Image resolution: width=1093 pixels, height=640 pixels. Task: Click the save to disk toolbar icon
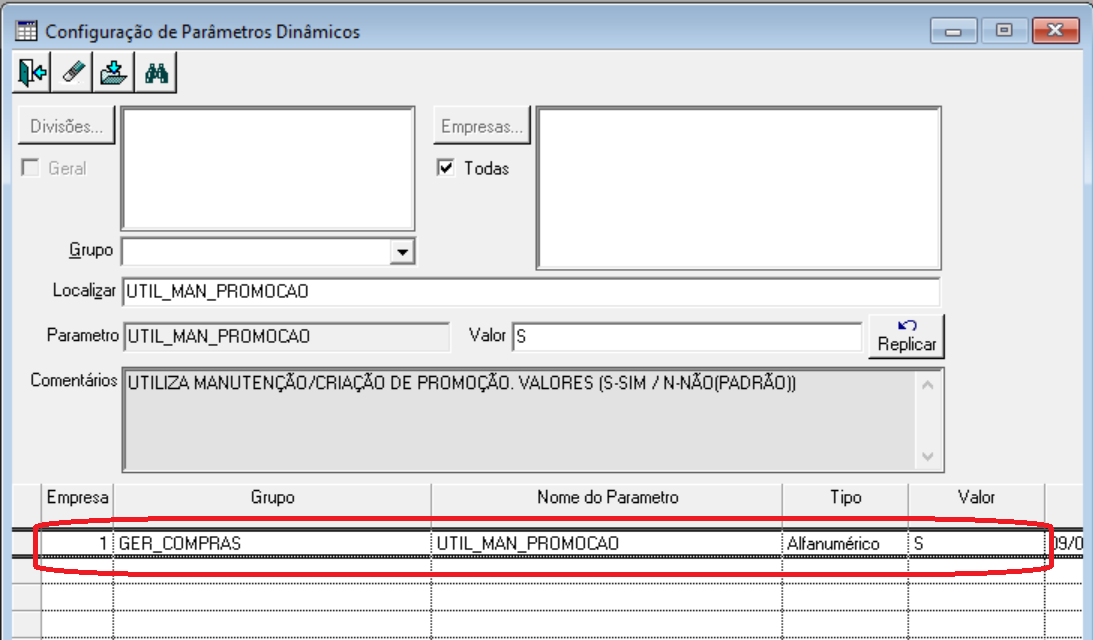coord(114,73)
